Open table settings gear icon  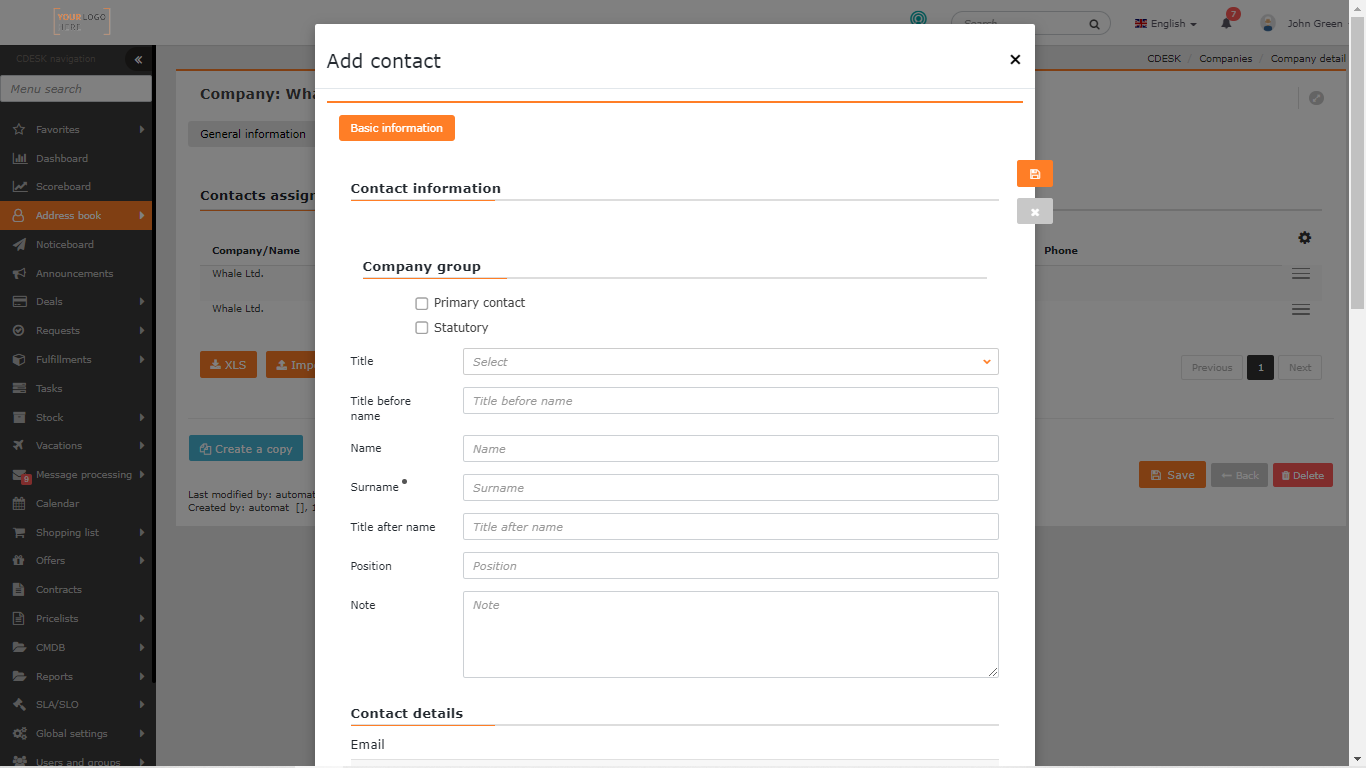point(1305,238)
